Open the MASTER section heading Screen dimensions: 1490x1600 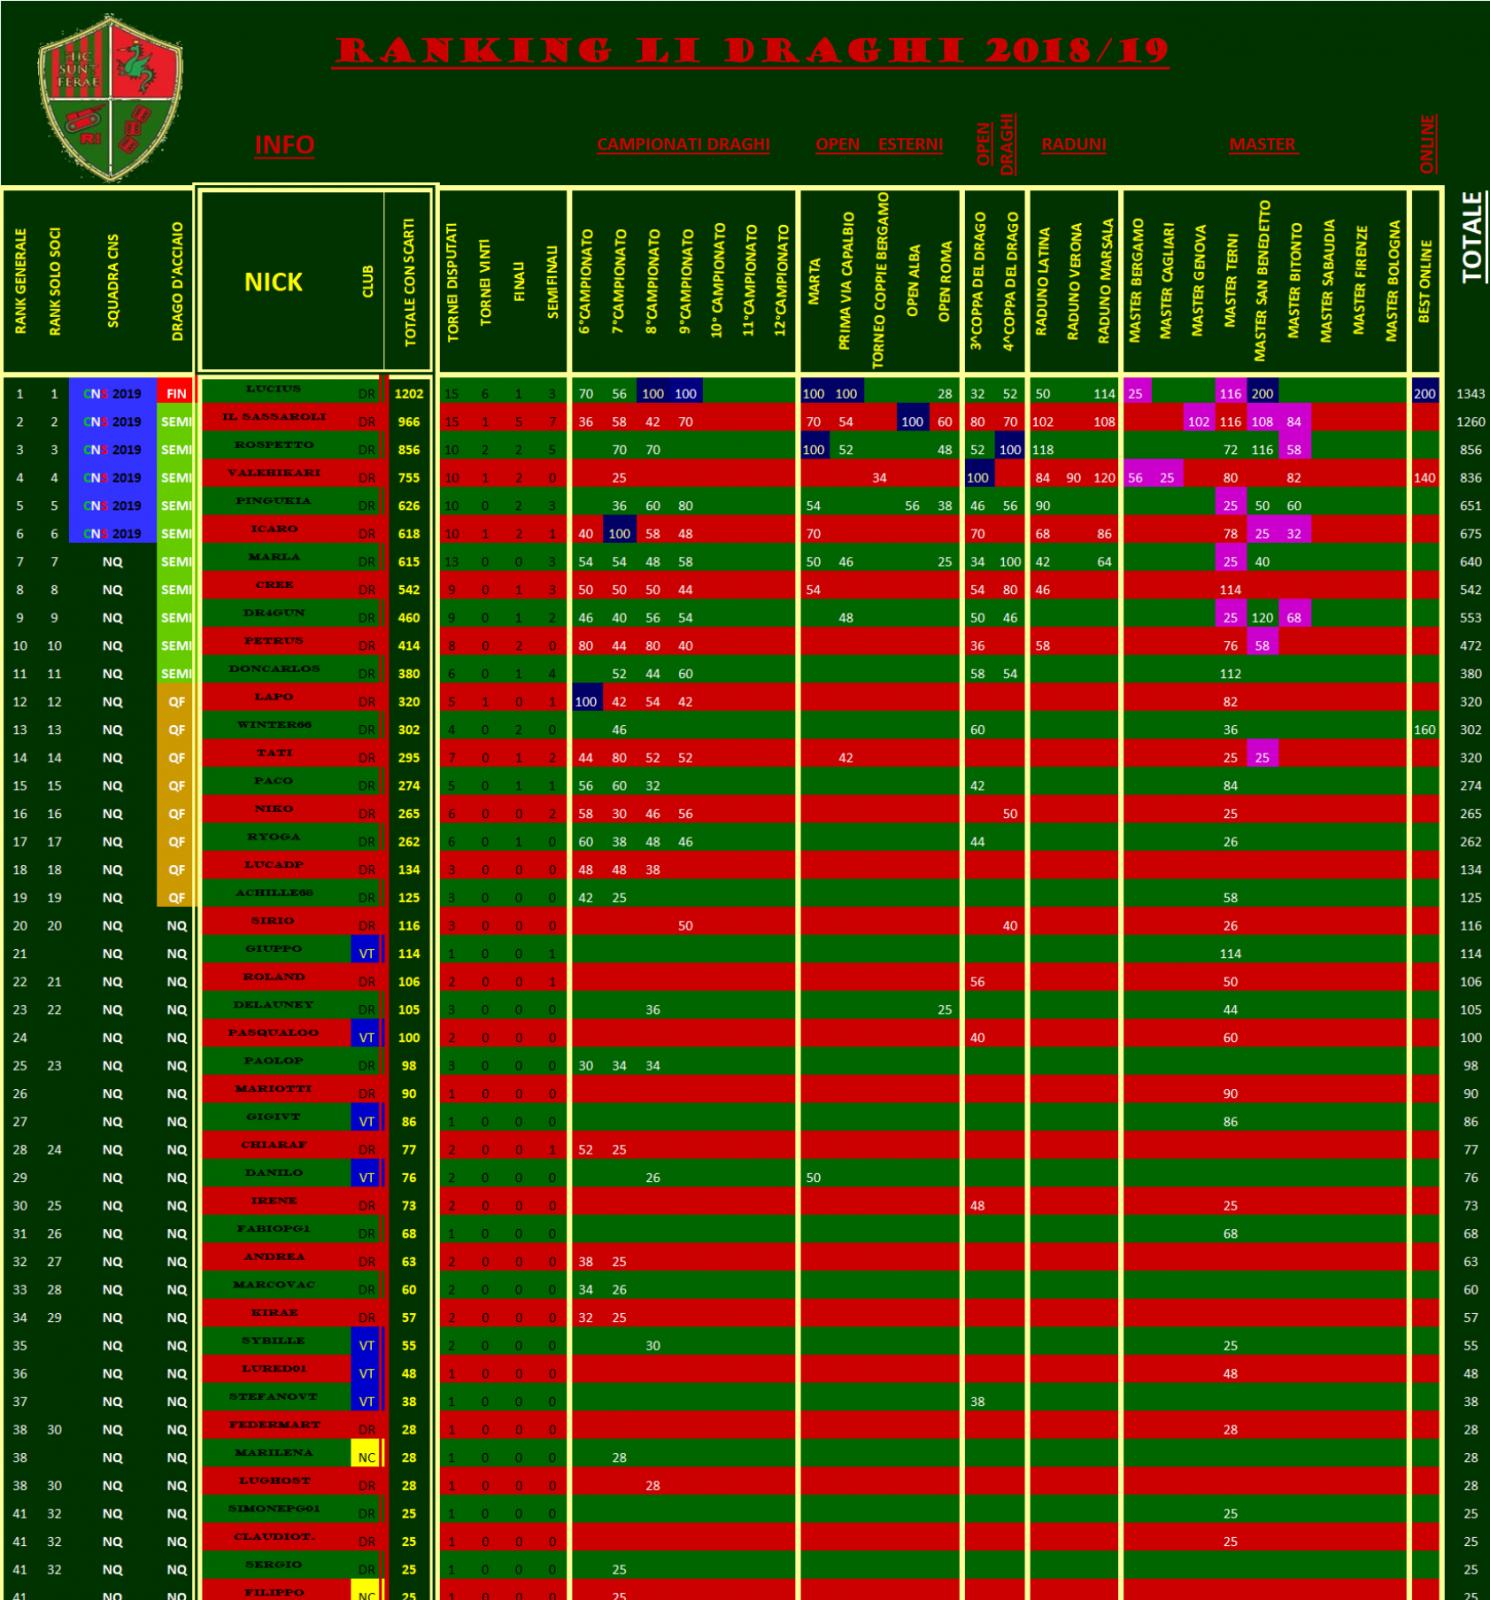click(x=1262, y=144)
